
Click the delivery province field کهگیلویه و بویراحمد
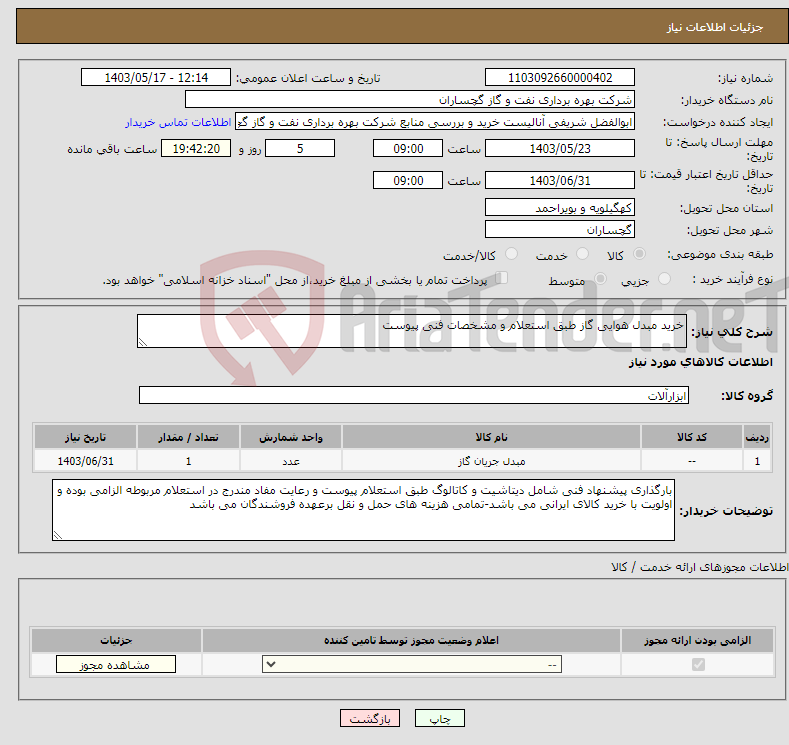pos(560,207)
